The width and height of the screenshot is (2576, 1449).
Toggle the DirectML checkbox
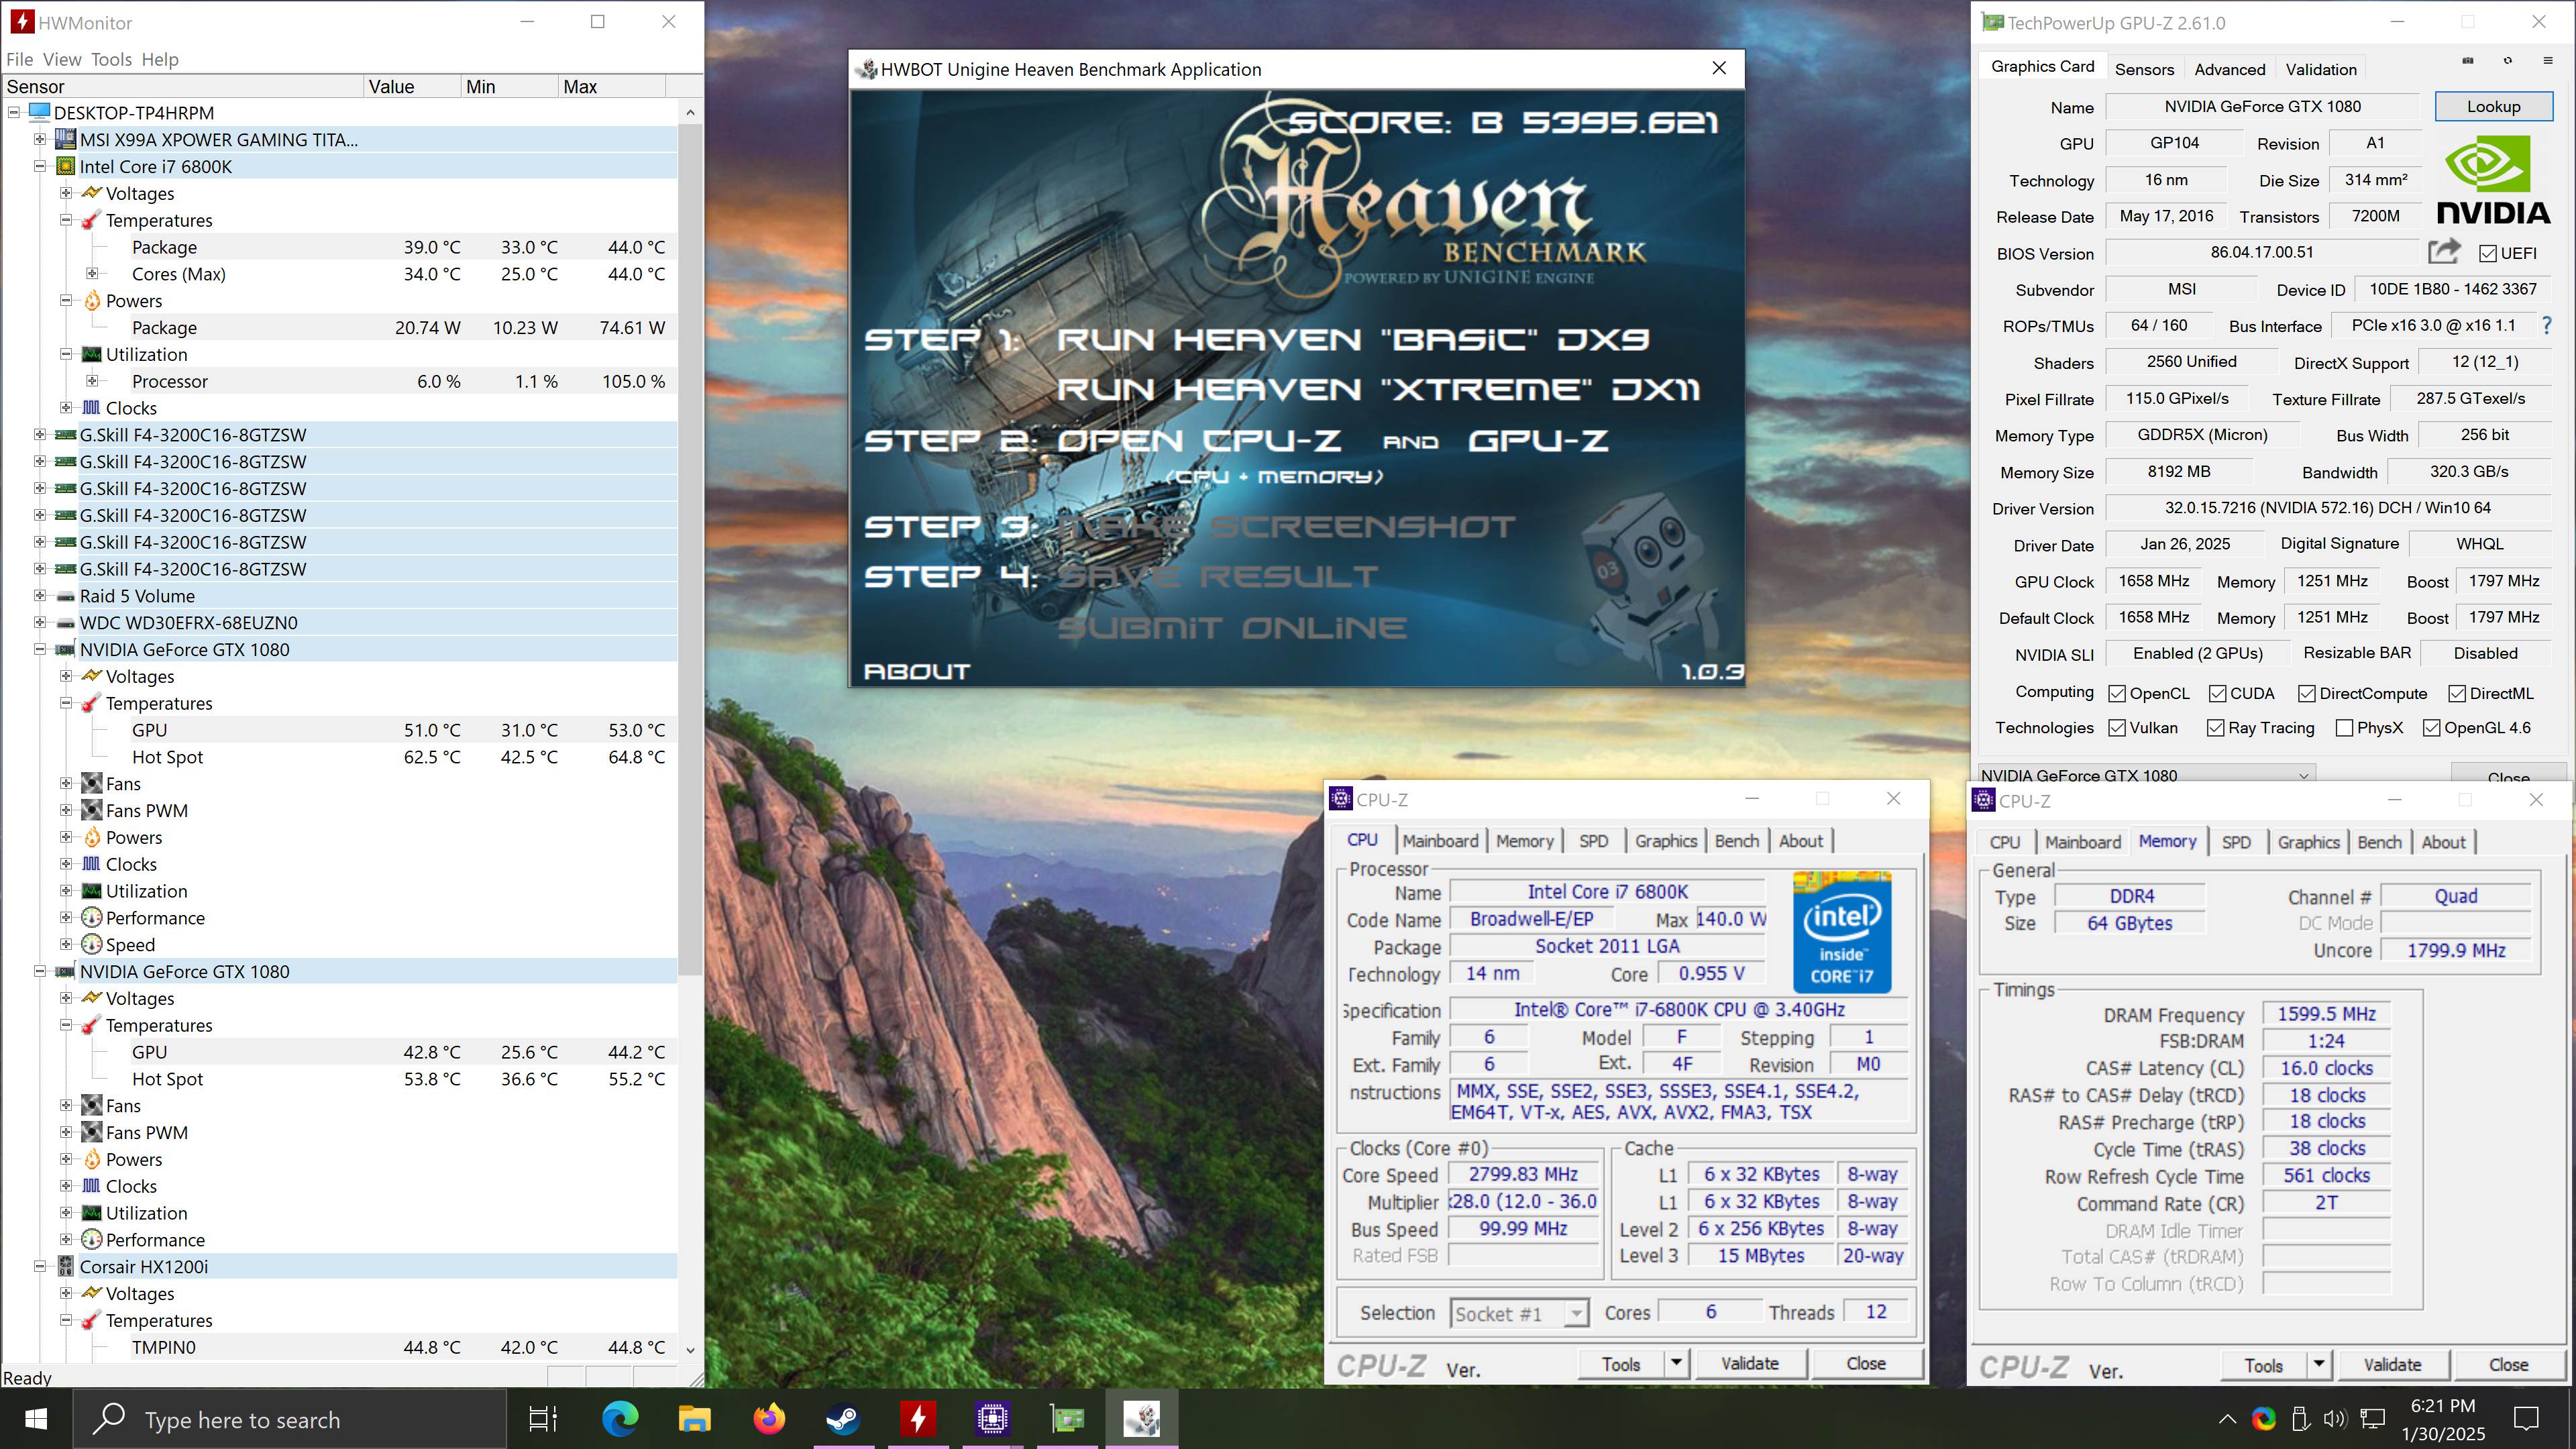pyautogui.click(x=2457, y=693)
